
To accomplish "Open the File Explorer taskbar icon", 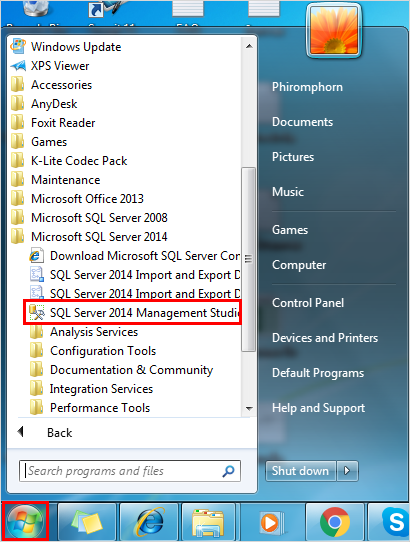I will pos(208,522).
